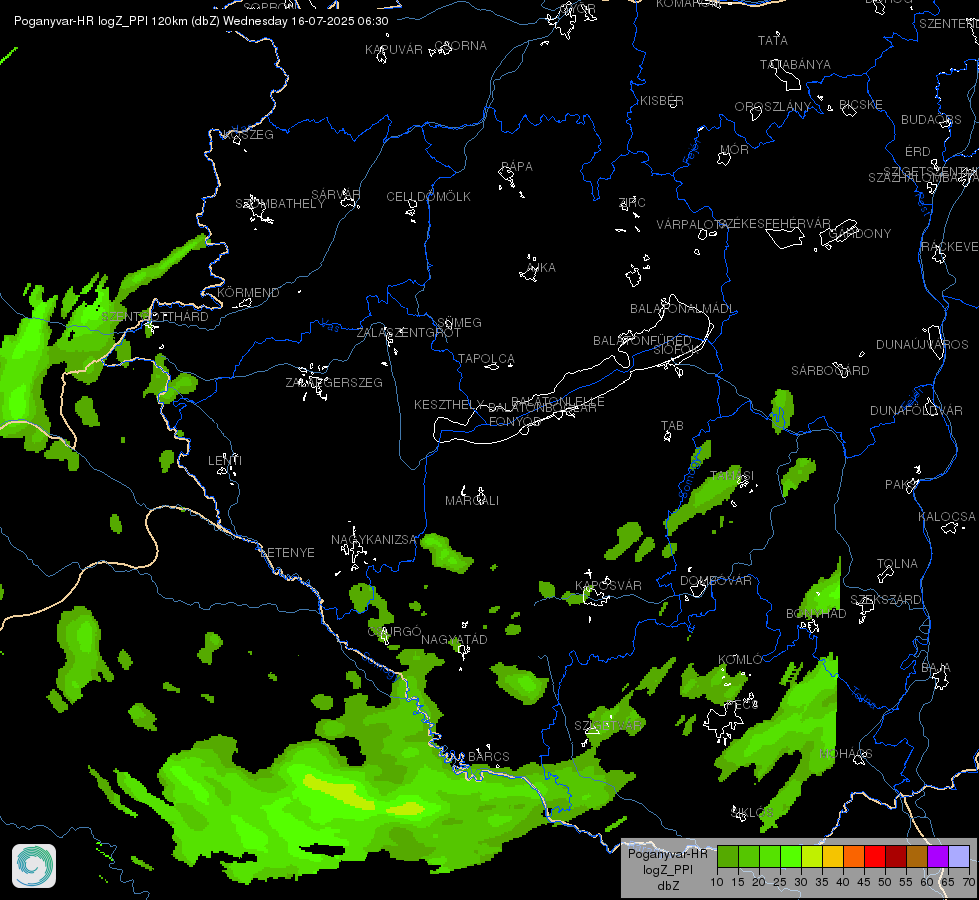Select the ZIRC city label
Screen dimensions: 979x900
(632, 202)
